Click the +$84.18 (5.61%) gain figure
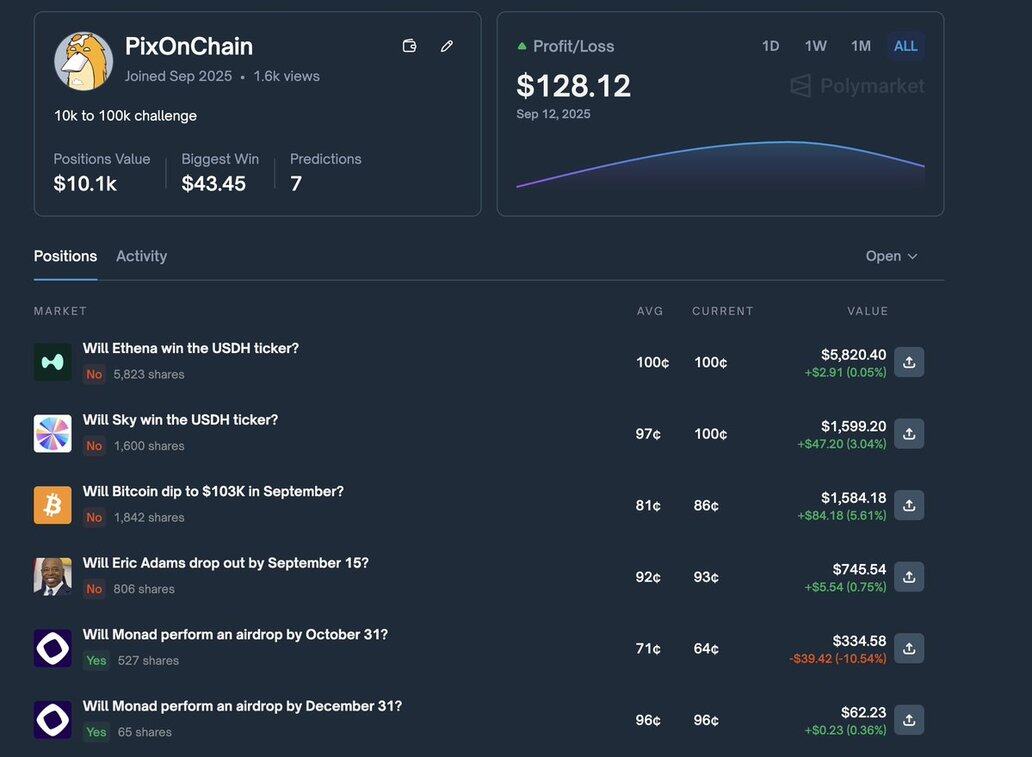 pos(842,515)
